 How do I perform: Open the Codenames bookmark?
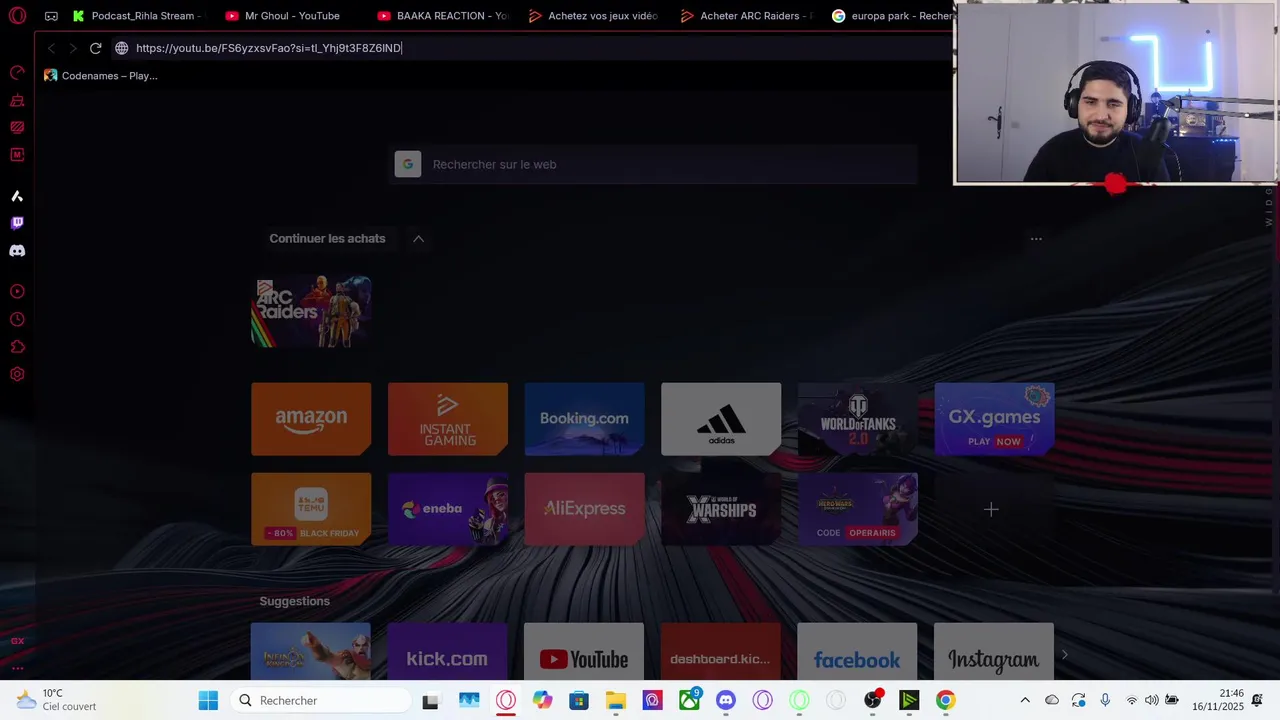pyautogui.click(x=100, y=75)
